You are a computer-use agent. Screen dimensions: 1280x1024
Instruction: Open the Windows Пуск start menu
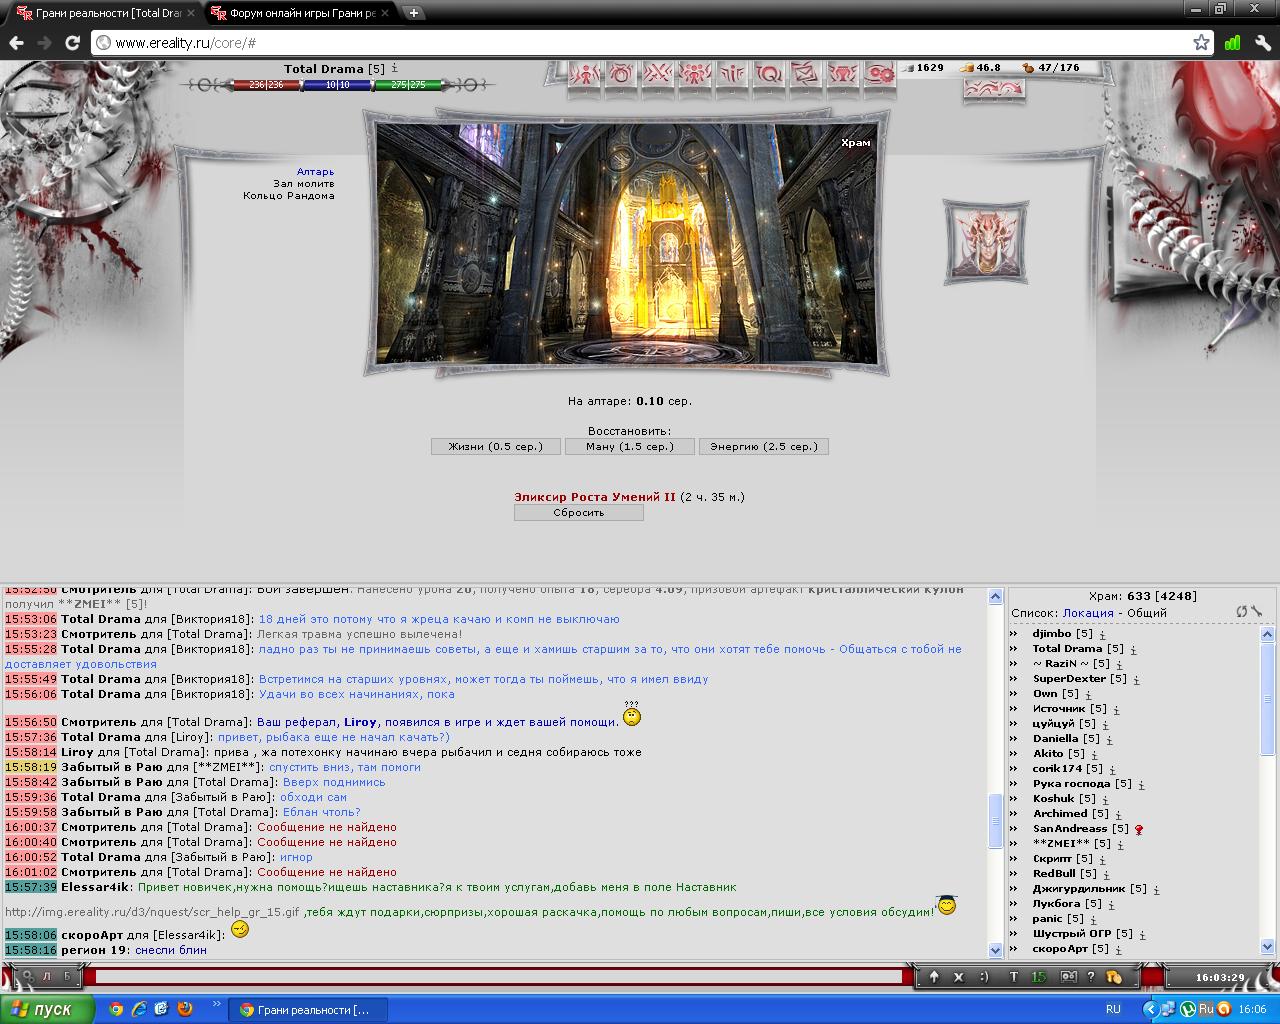point(47,1009)
